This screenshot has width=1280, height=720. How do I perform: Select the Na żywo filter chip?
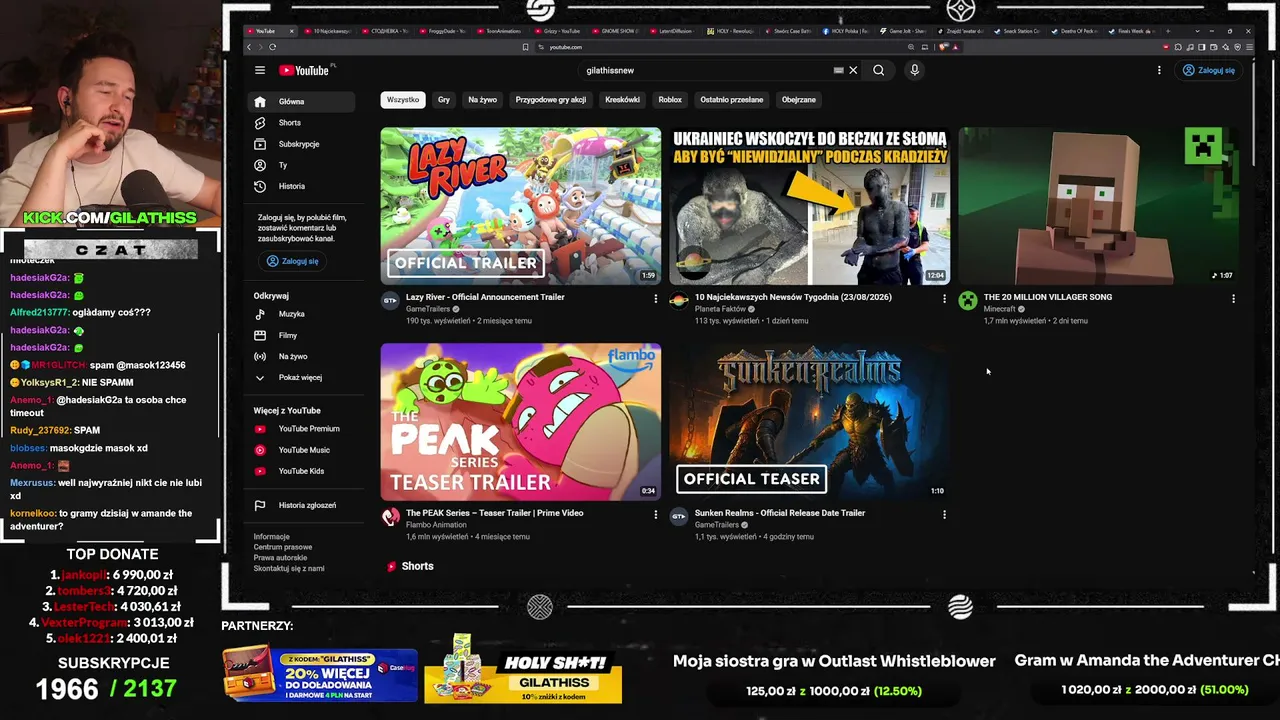(482, 100)
